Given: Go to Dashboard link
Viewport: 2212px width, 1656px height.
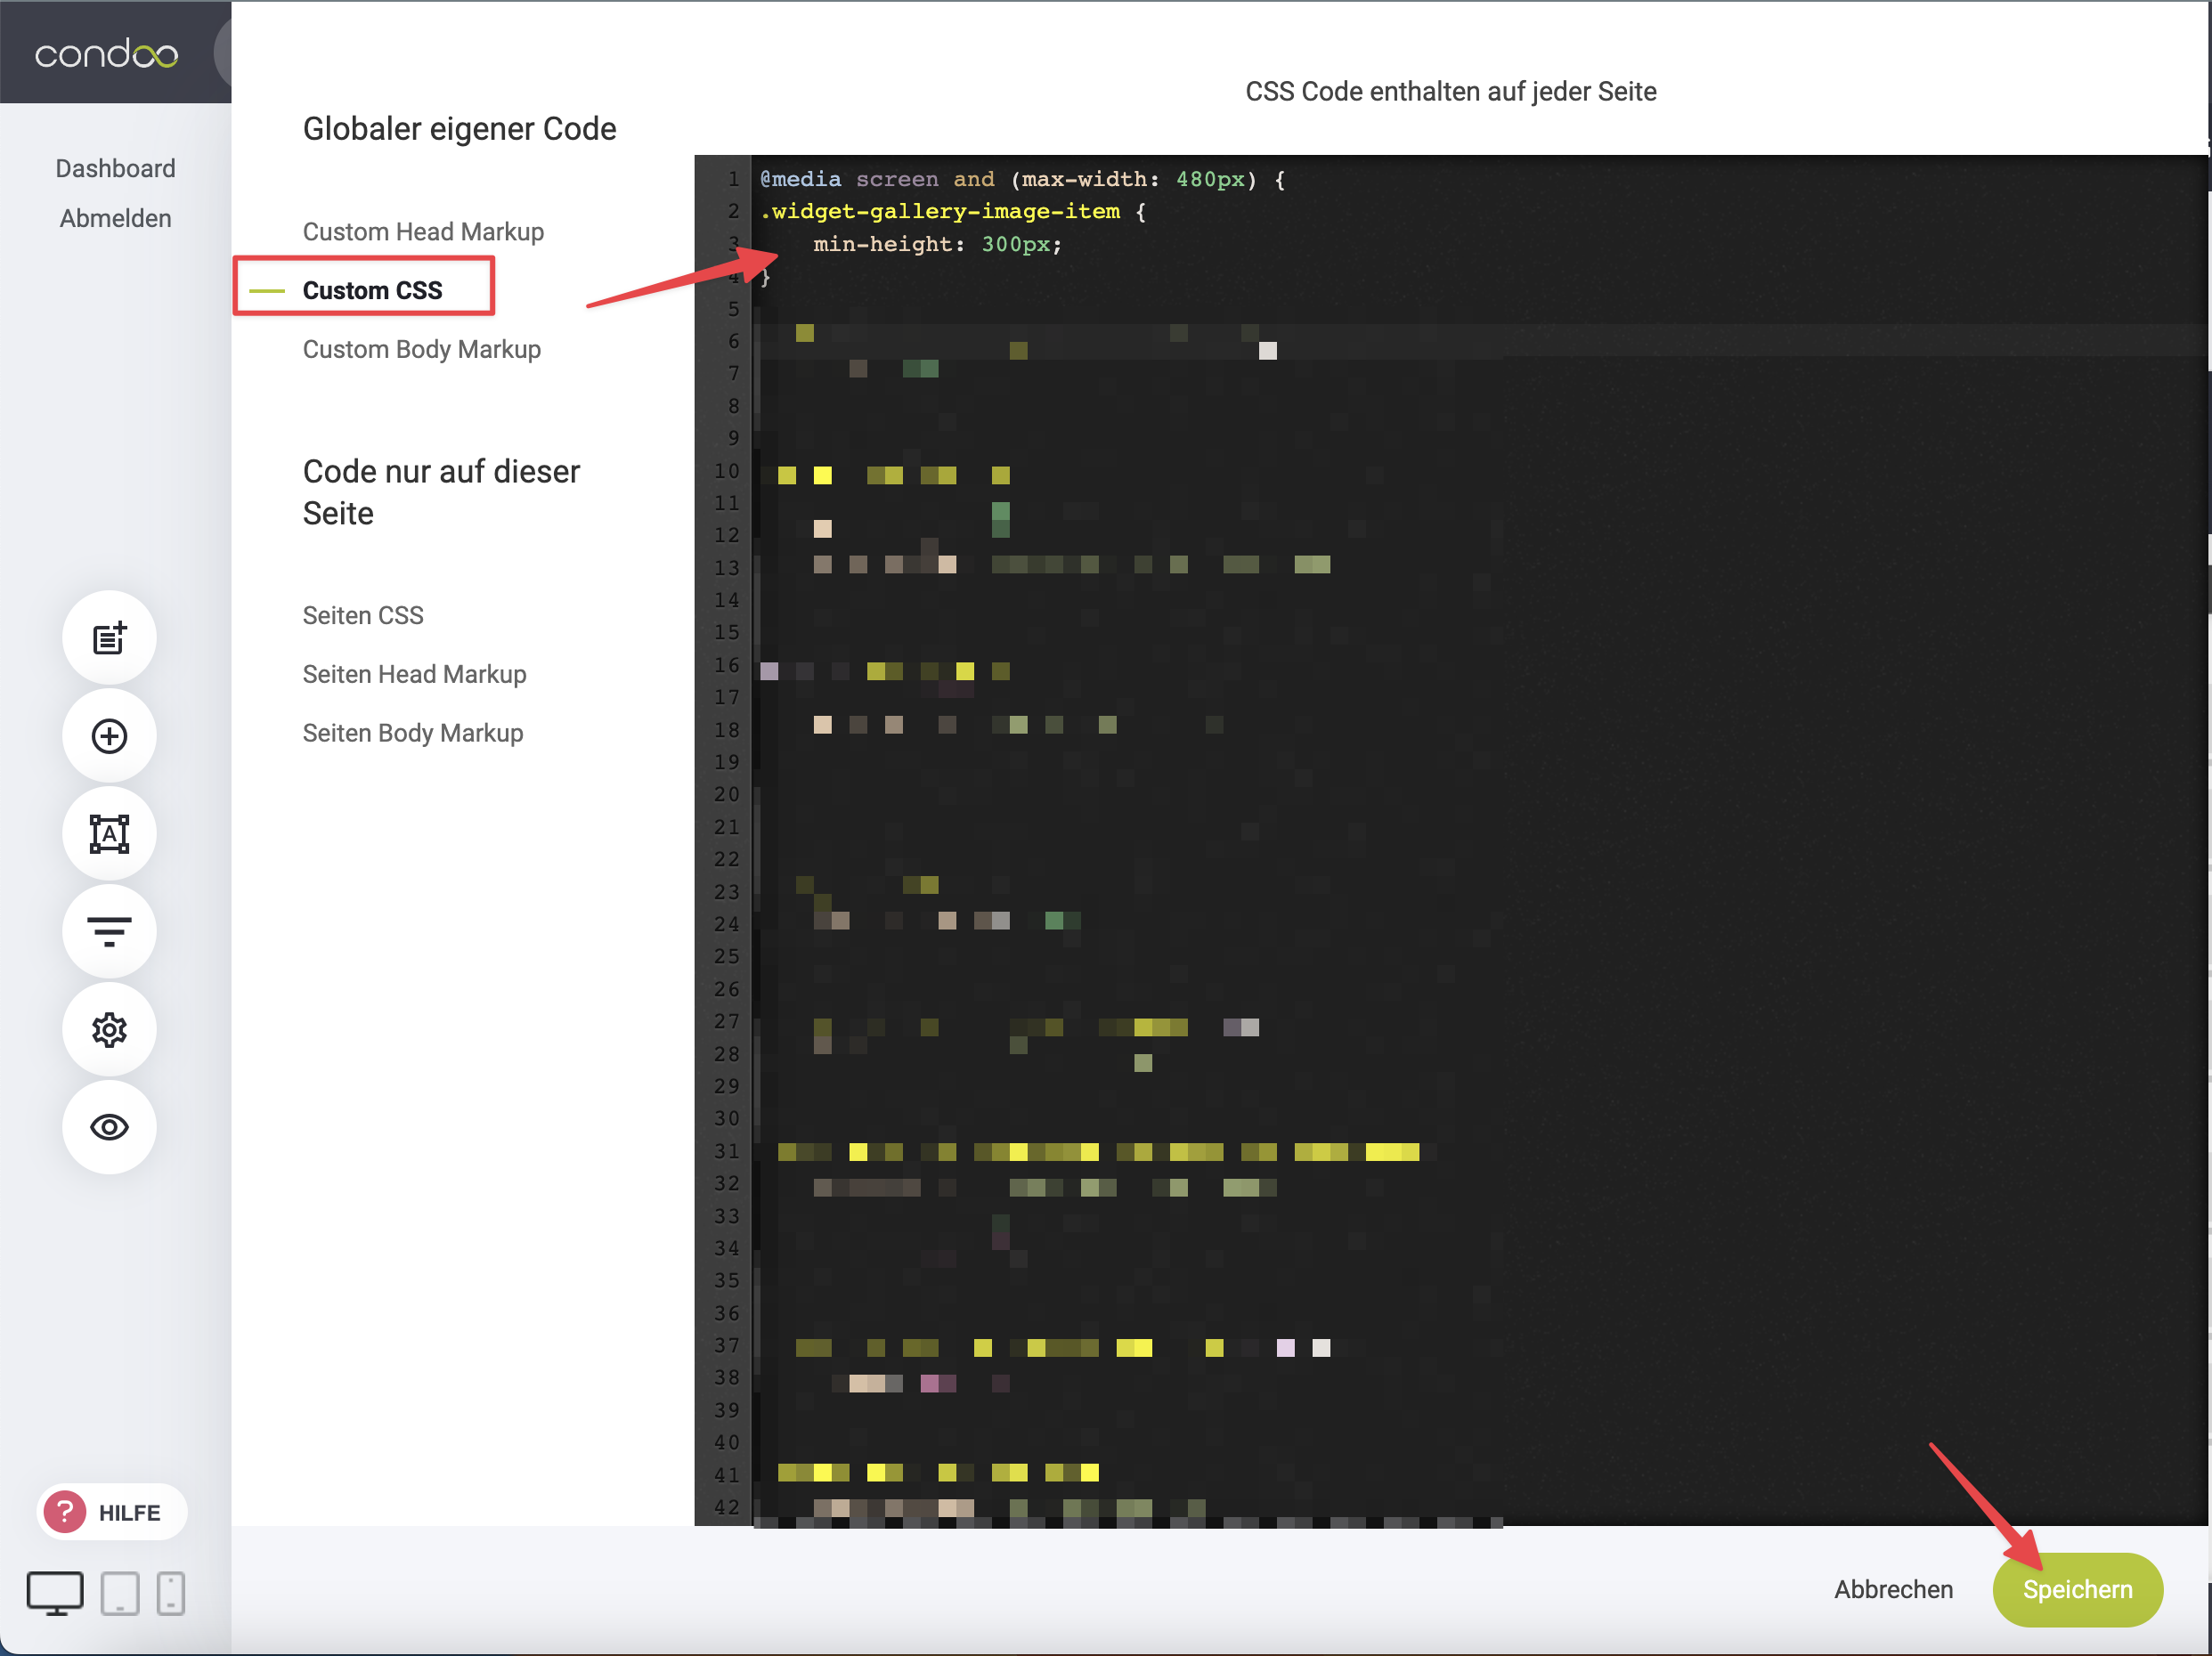Looking at the screenshot, I should click(115, 168).
